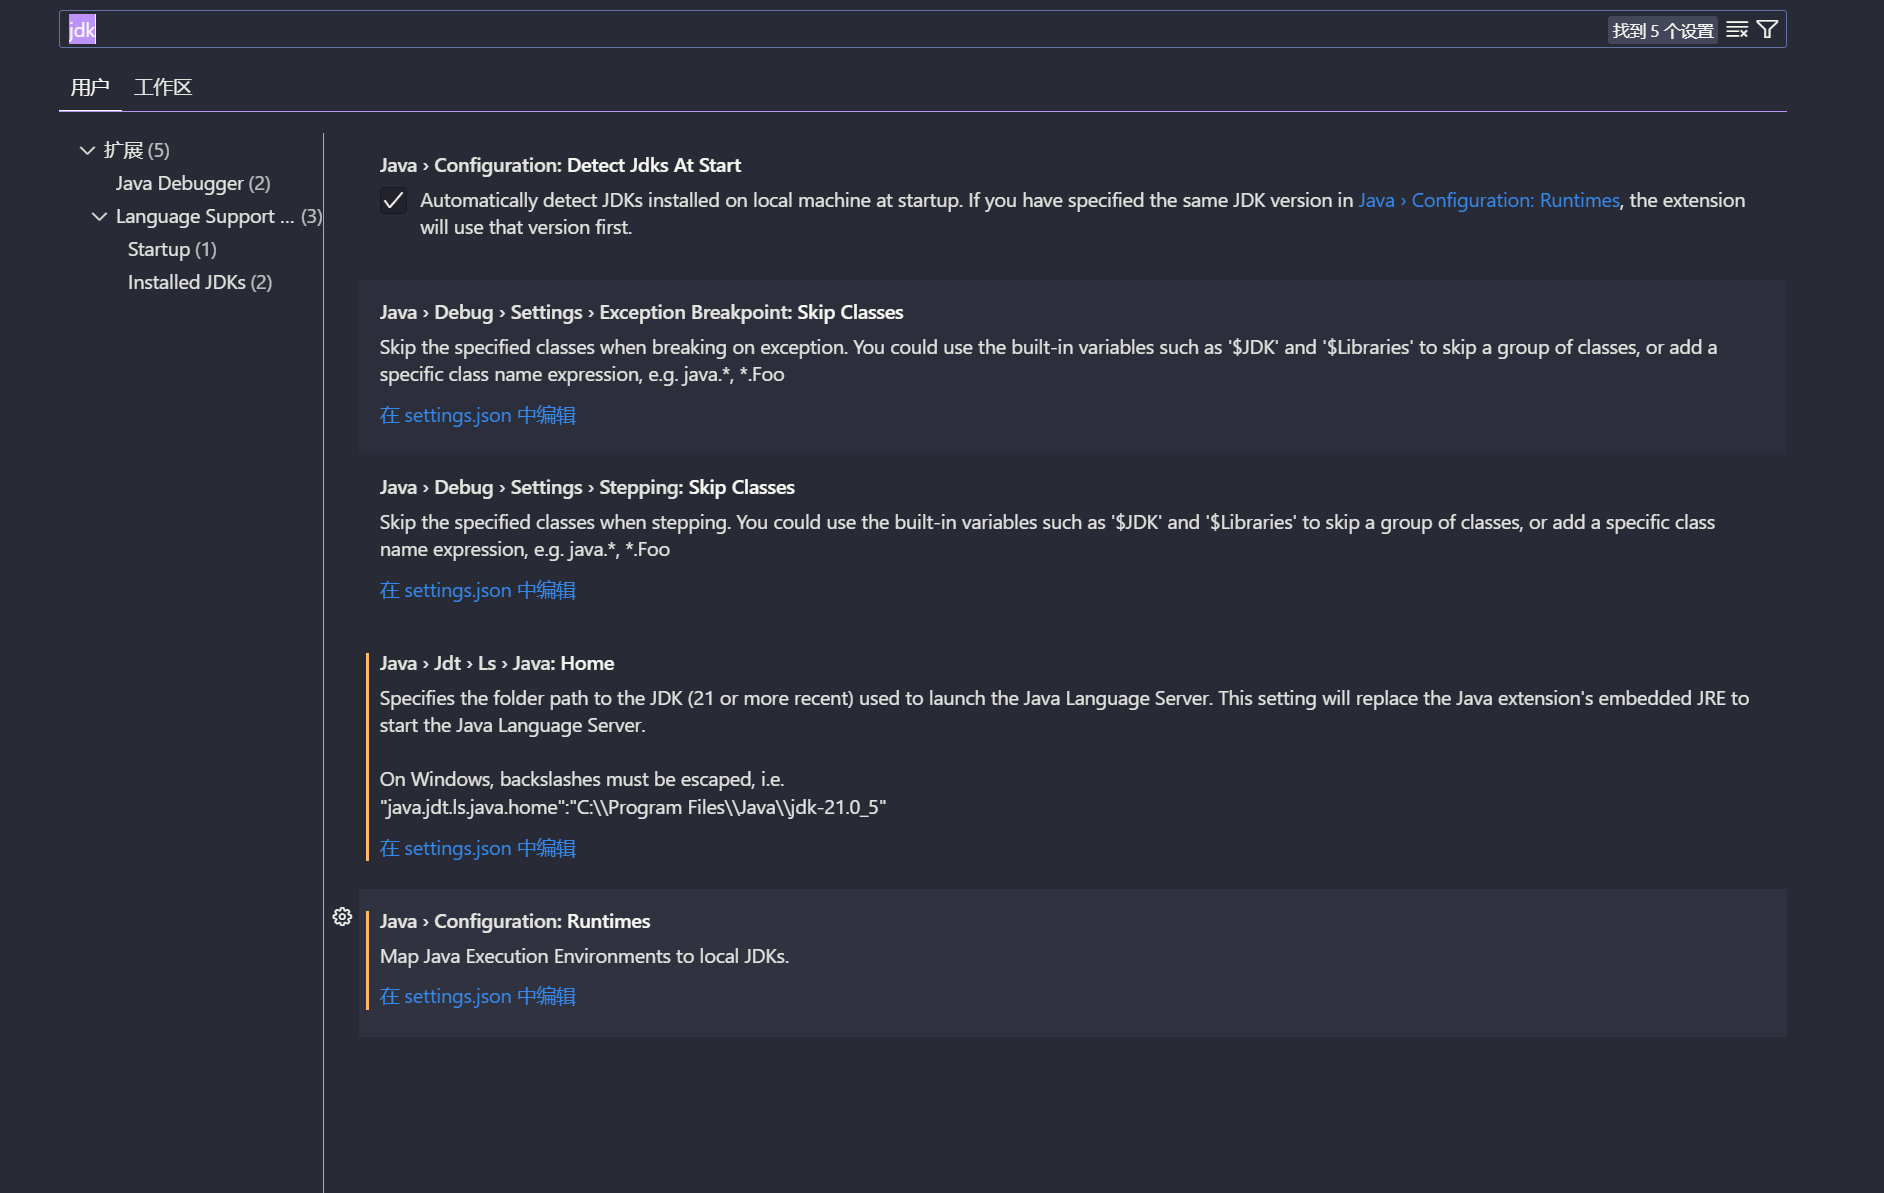
Task: Open Installed JDKs (2) category
Action: click(x=199, y=282)
